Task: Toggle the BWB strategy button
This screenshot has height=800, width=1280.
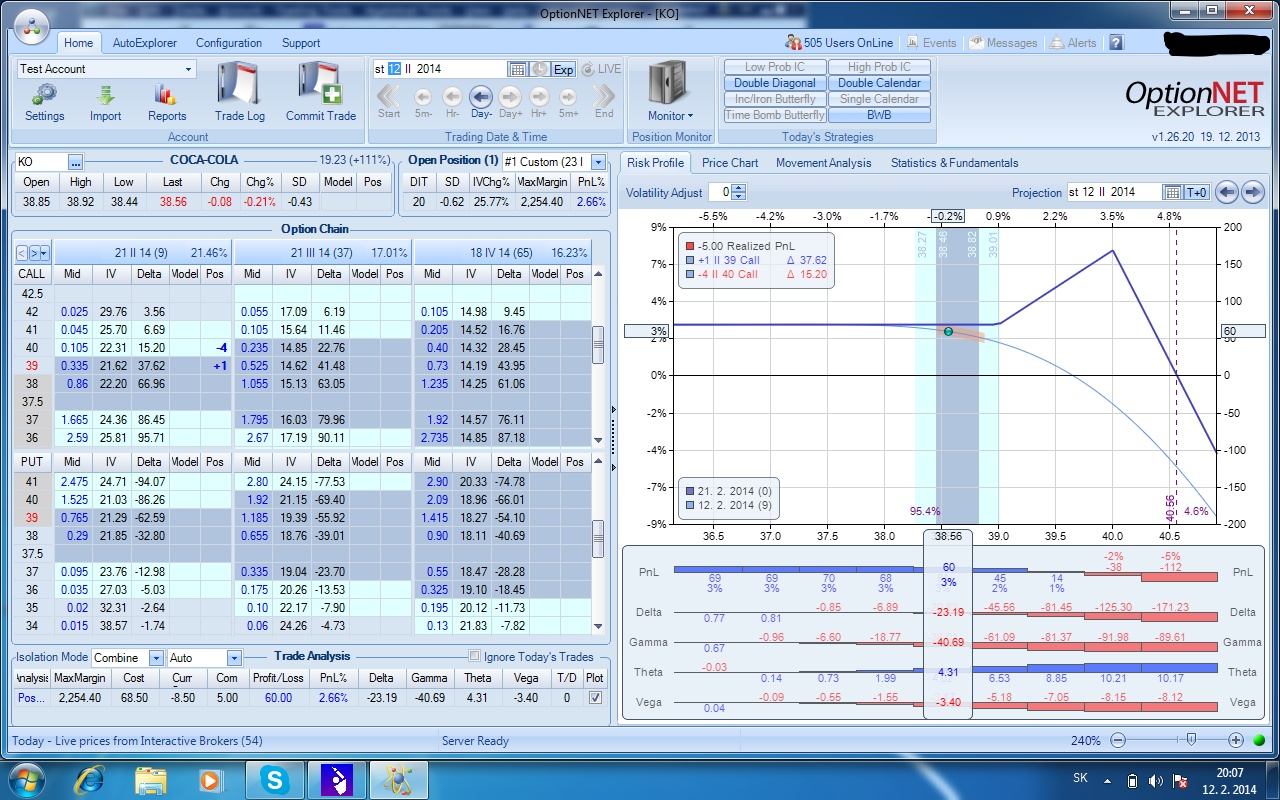Action: point(879,115)
